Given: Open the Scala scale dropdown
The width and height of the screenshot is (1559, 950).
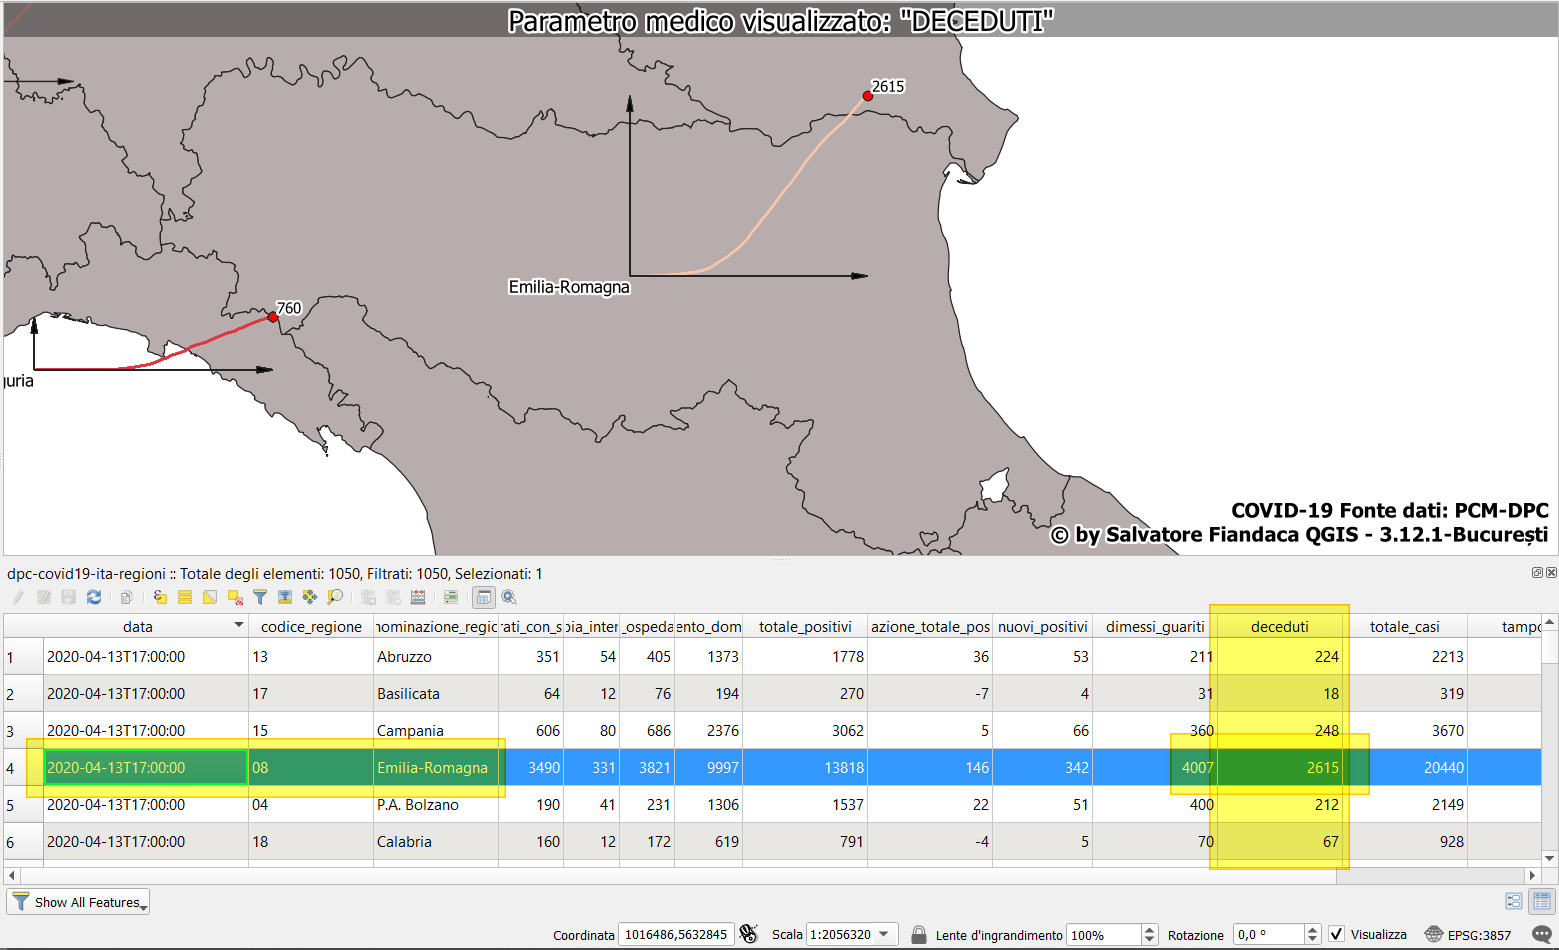Looking at the screenshot, I should coord(884,934).
